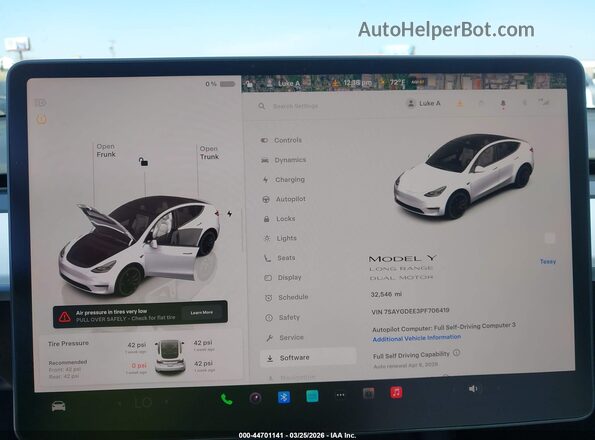Tap Learn More on the tire pressure warning
This screenshot has height=440, width=595.
[x=201, y=313]
